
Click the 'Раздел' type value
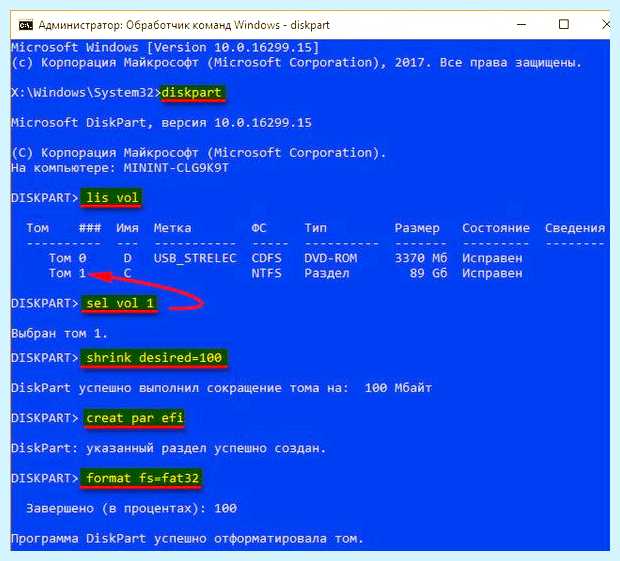(x=327, y=273)
